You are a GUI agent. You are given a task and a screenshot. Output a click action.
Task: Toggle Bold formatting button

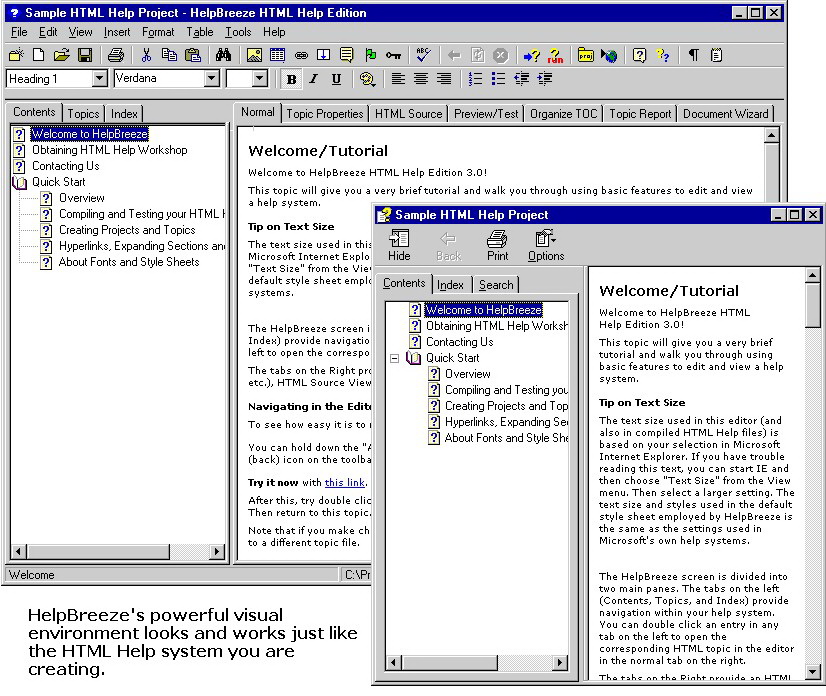291,79
